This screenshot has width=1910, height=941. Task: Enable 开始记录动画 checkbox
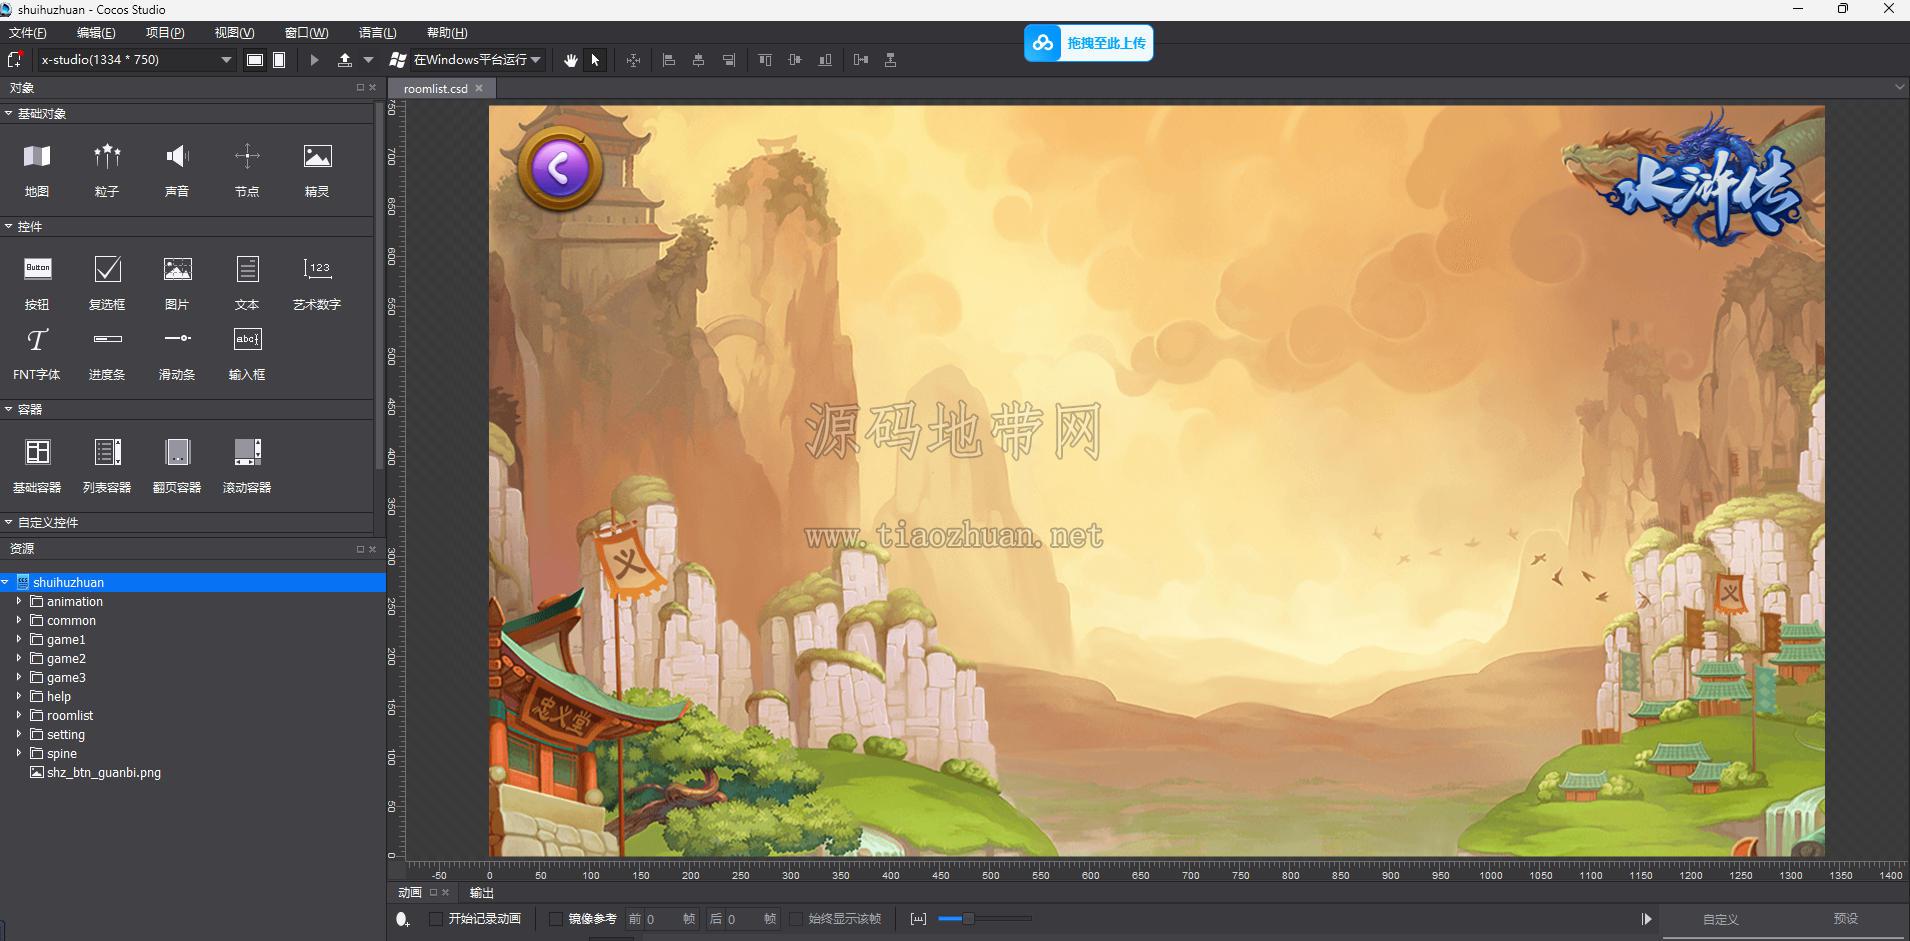(x=436, y=919)
